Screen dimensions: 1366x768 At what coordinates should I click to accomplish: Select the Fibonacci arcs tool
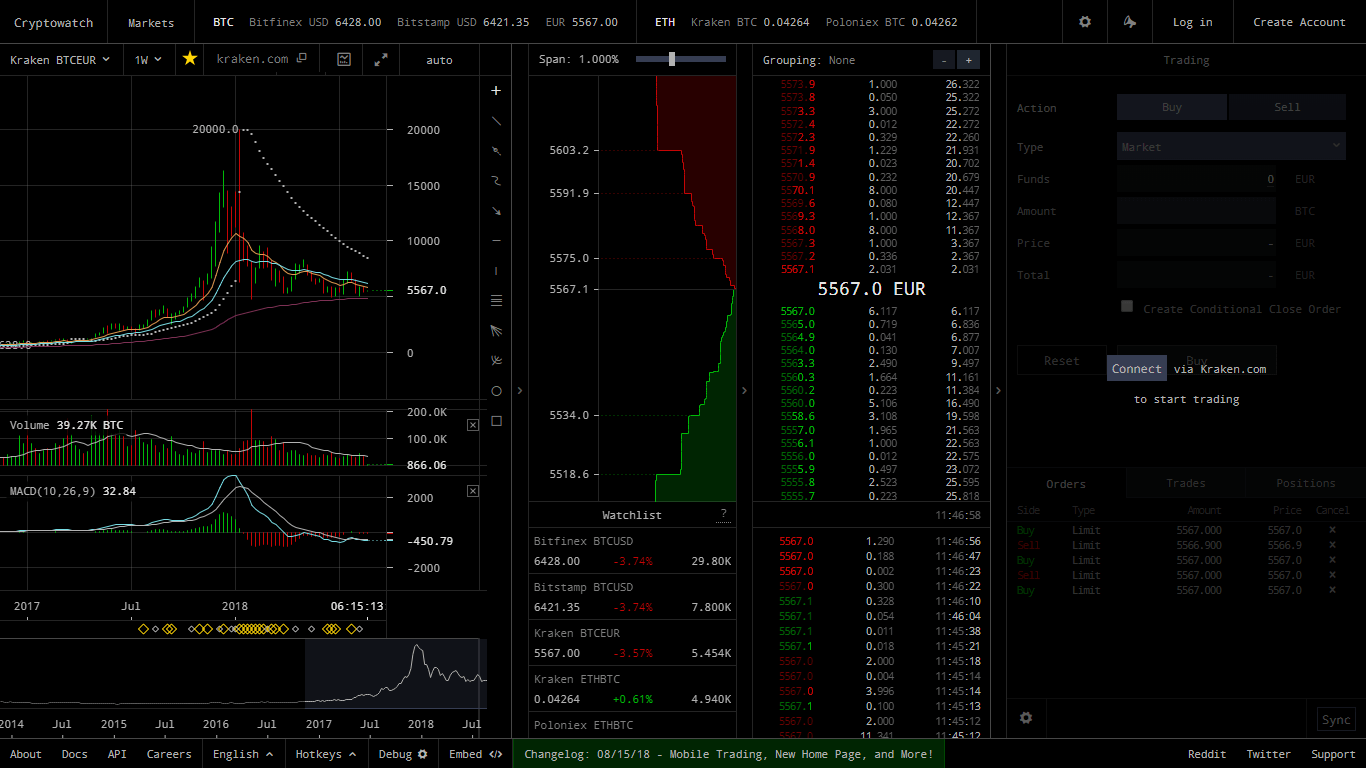click(496, 361)
